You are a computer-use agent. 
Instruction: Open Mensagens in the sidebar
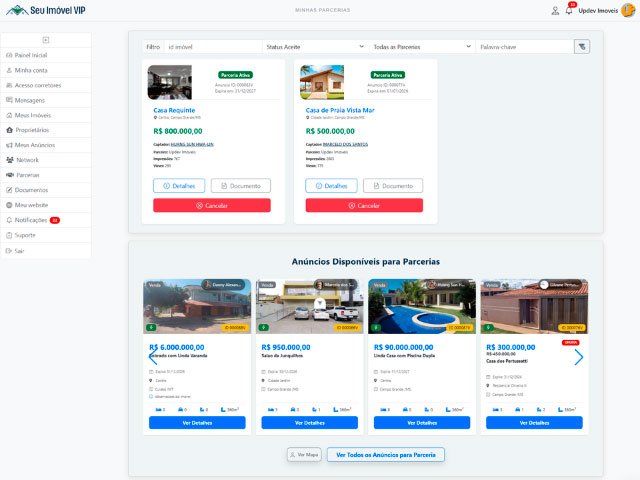tap(46, 100)
